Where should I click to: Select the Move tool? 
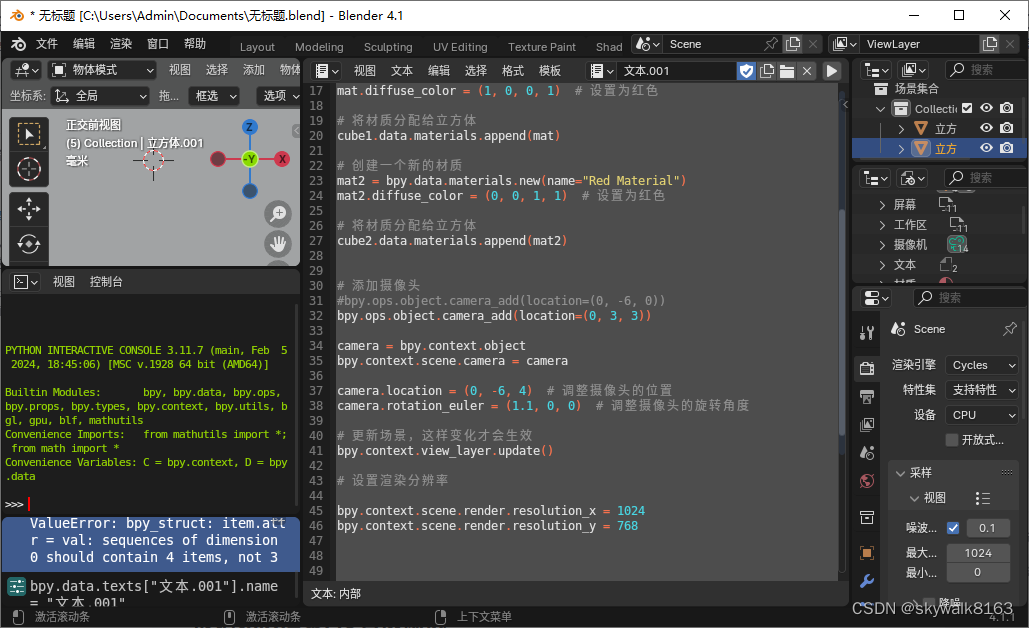[x=28, y=209]
